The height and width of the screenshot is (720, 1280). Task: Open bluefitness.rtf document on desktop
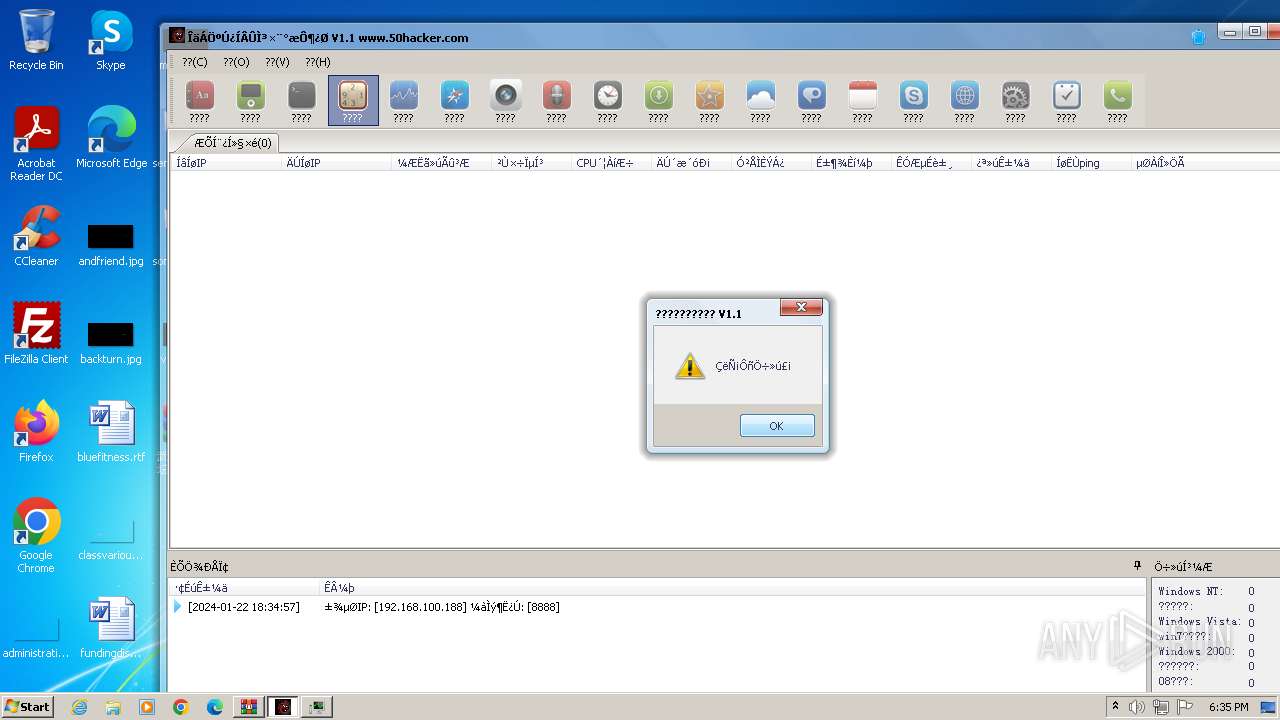click(111, 432)
